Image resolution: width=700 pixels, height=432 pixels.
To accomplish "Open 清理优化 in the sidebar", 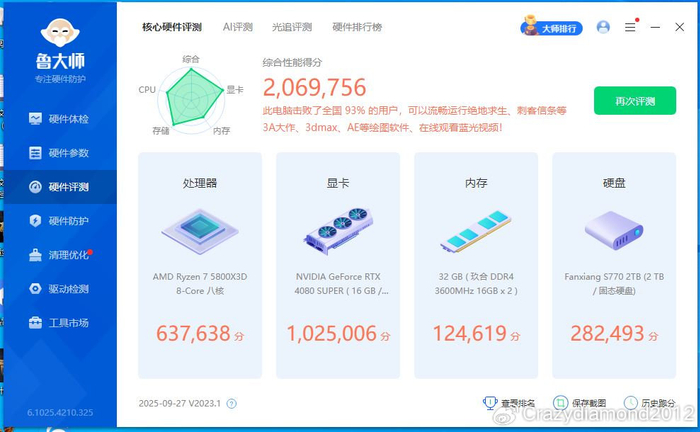I will point(59,255).
